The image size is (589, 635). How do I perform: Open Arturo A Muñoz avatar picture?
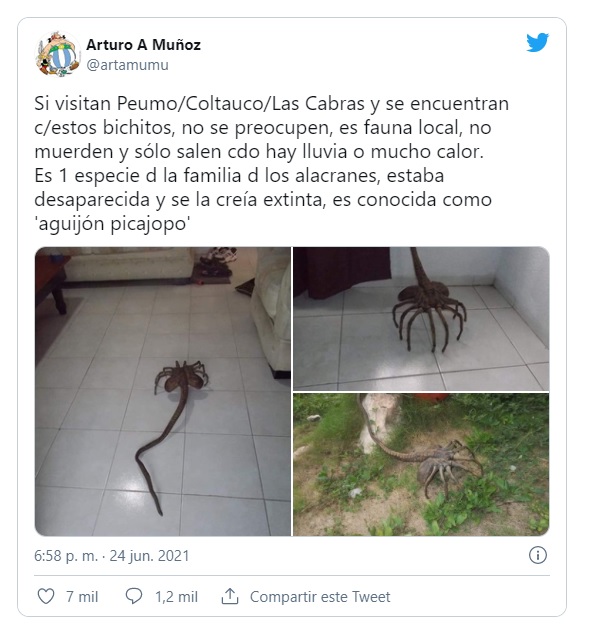[x=58, y=54]
